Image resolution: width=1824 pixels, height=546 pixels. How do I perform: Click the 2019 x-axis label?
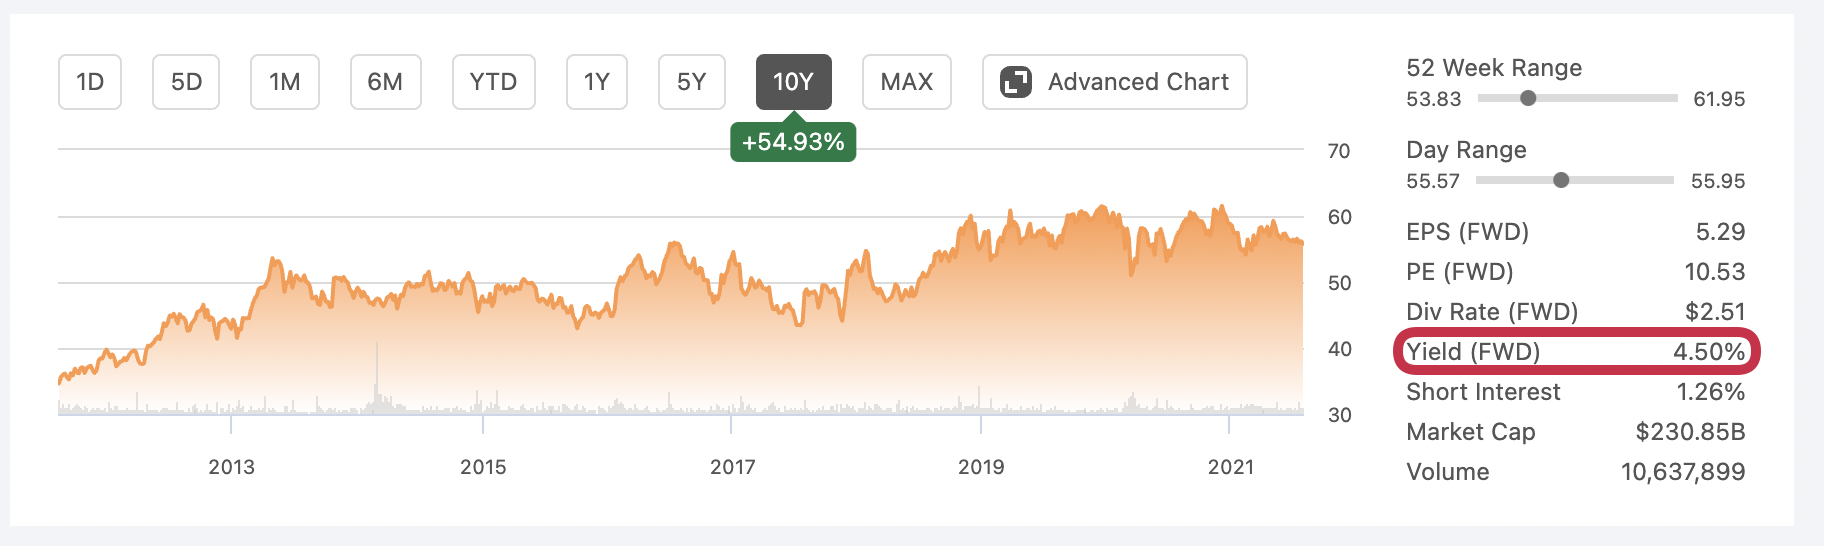(981, 467)
